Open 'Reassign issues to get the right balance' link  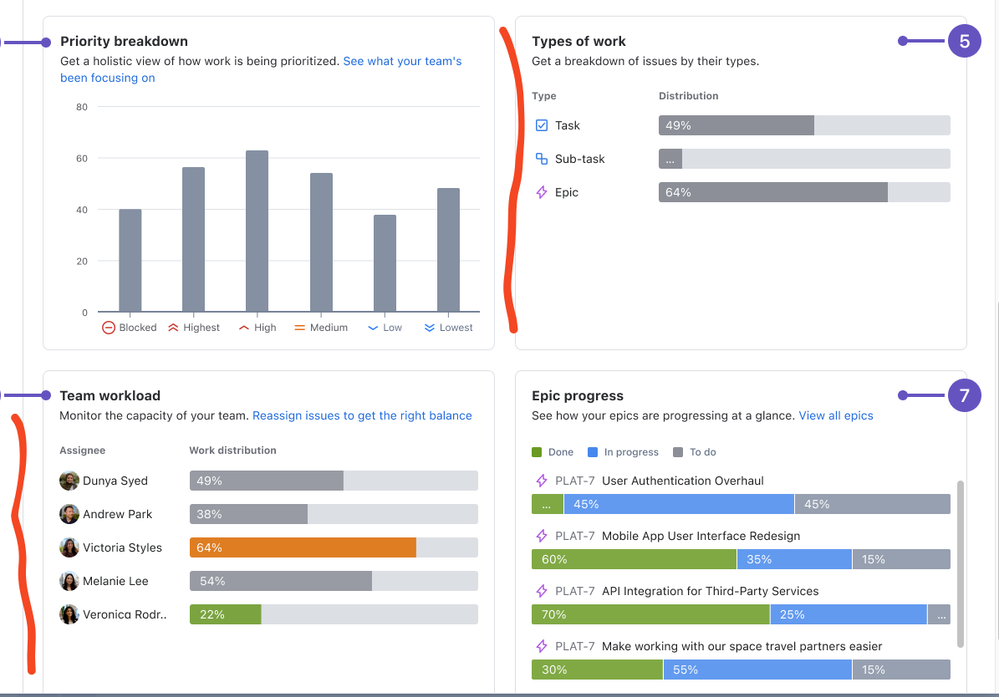[362, 415]
